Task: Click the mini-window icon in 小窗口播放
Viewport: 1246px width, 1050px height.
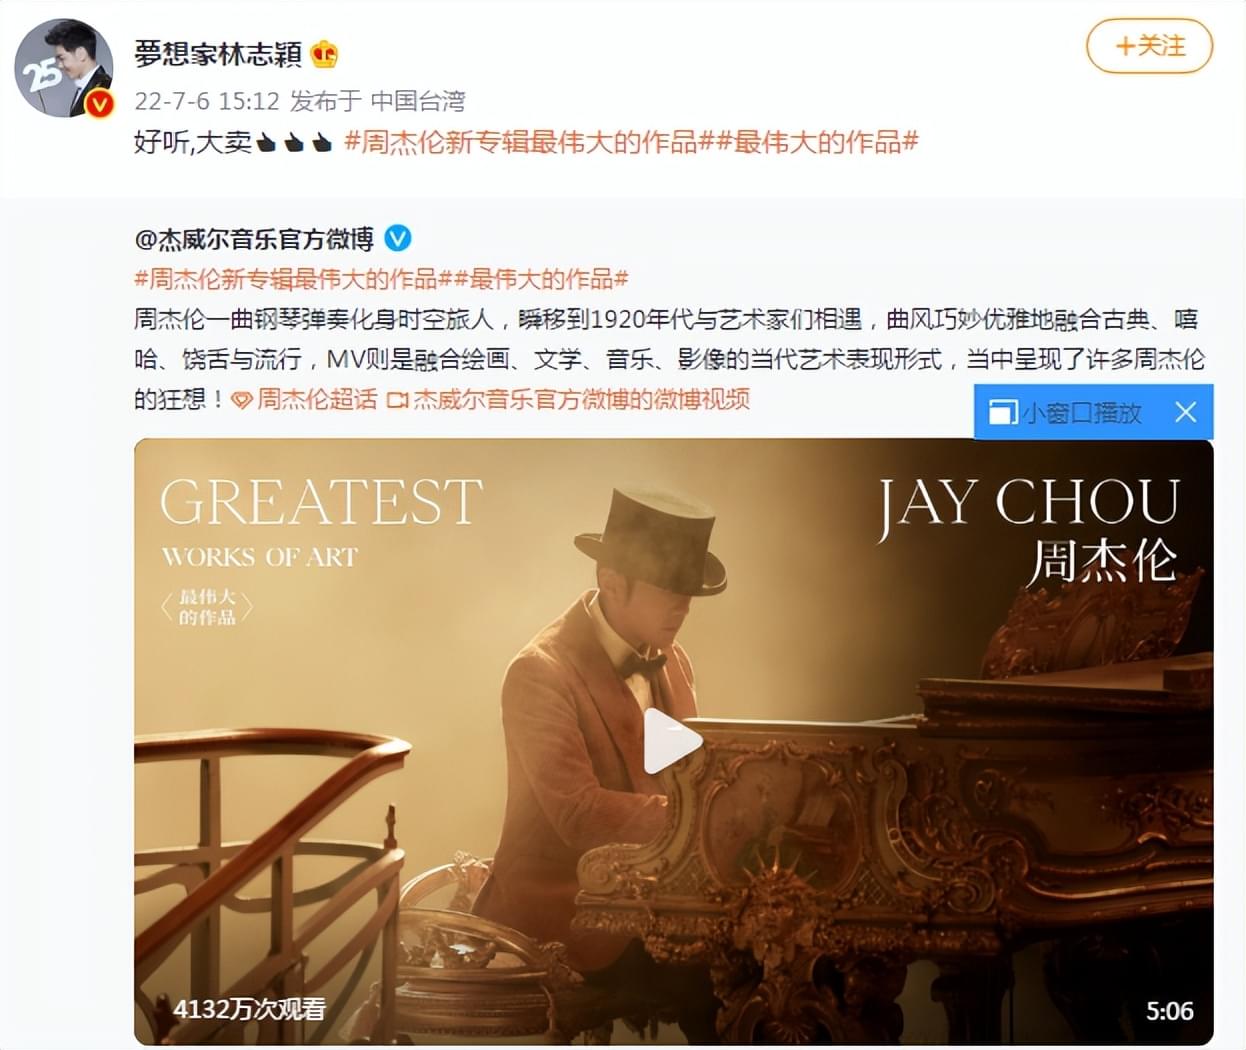Action: 1001,412
